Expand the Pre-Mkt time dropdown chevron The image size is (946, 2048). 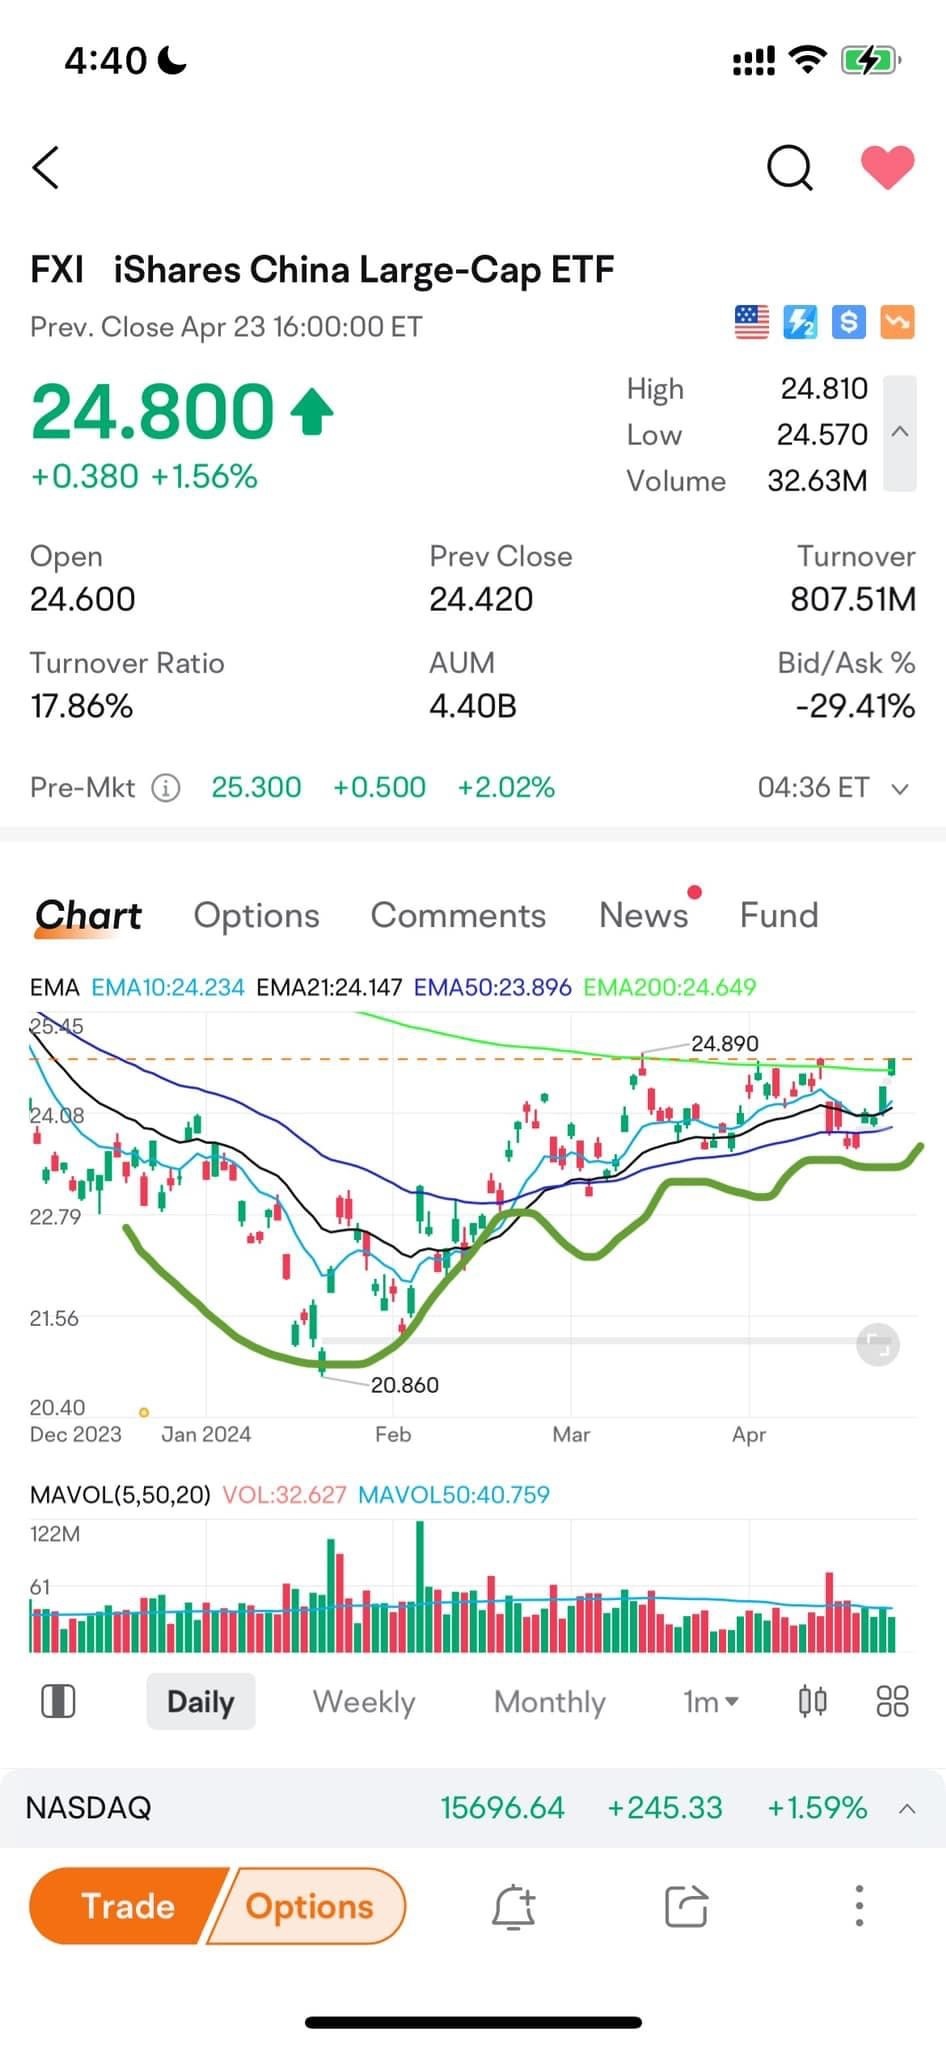[900, 788]
